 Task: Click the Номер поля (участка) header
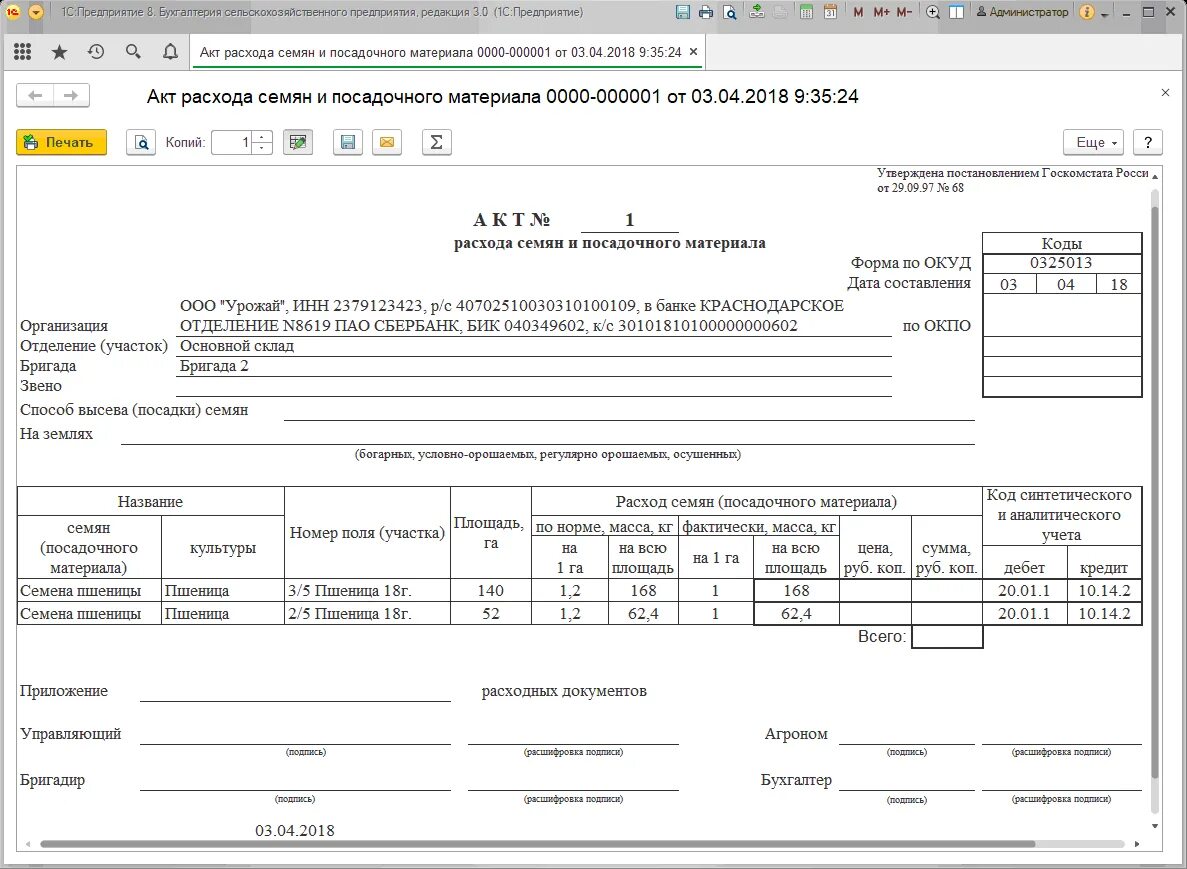point(367,533)
